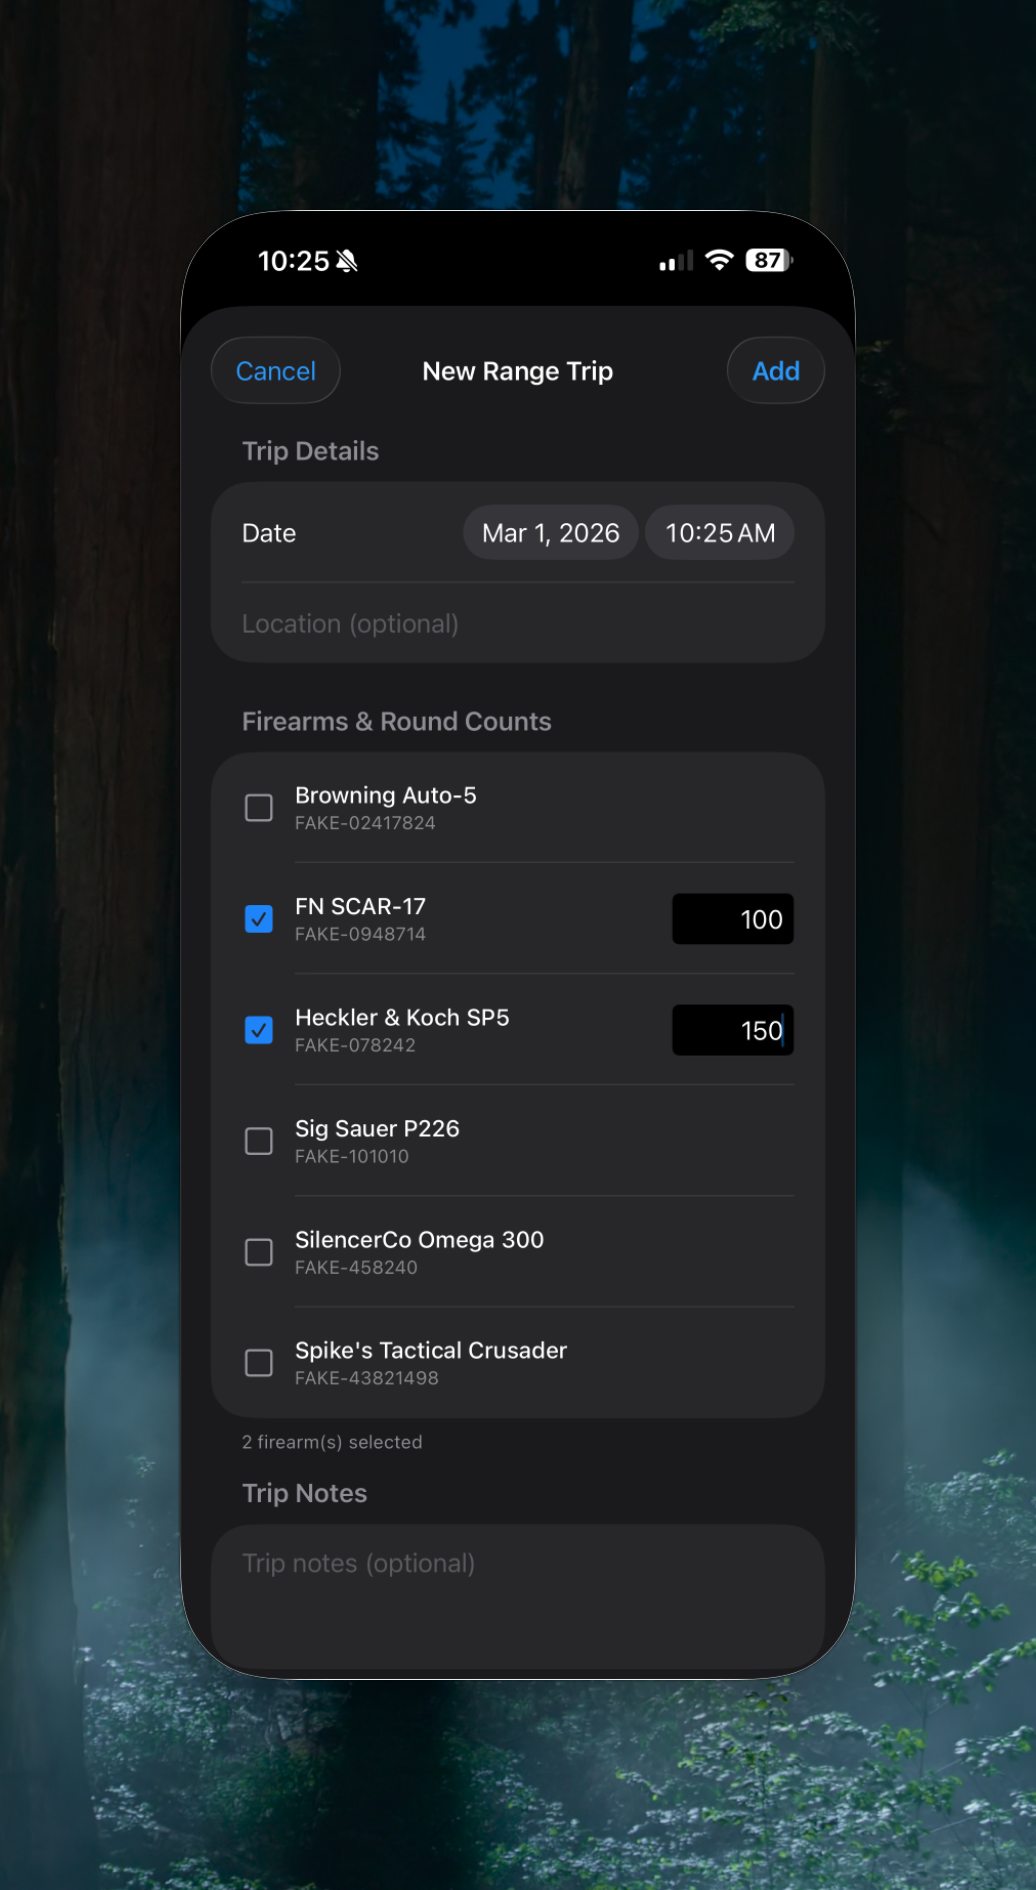Check the Sig Sauer P226 checkbox

point(259,1141)
